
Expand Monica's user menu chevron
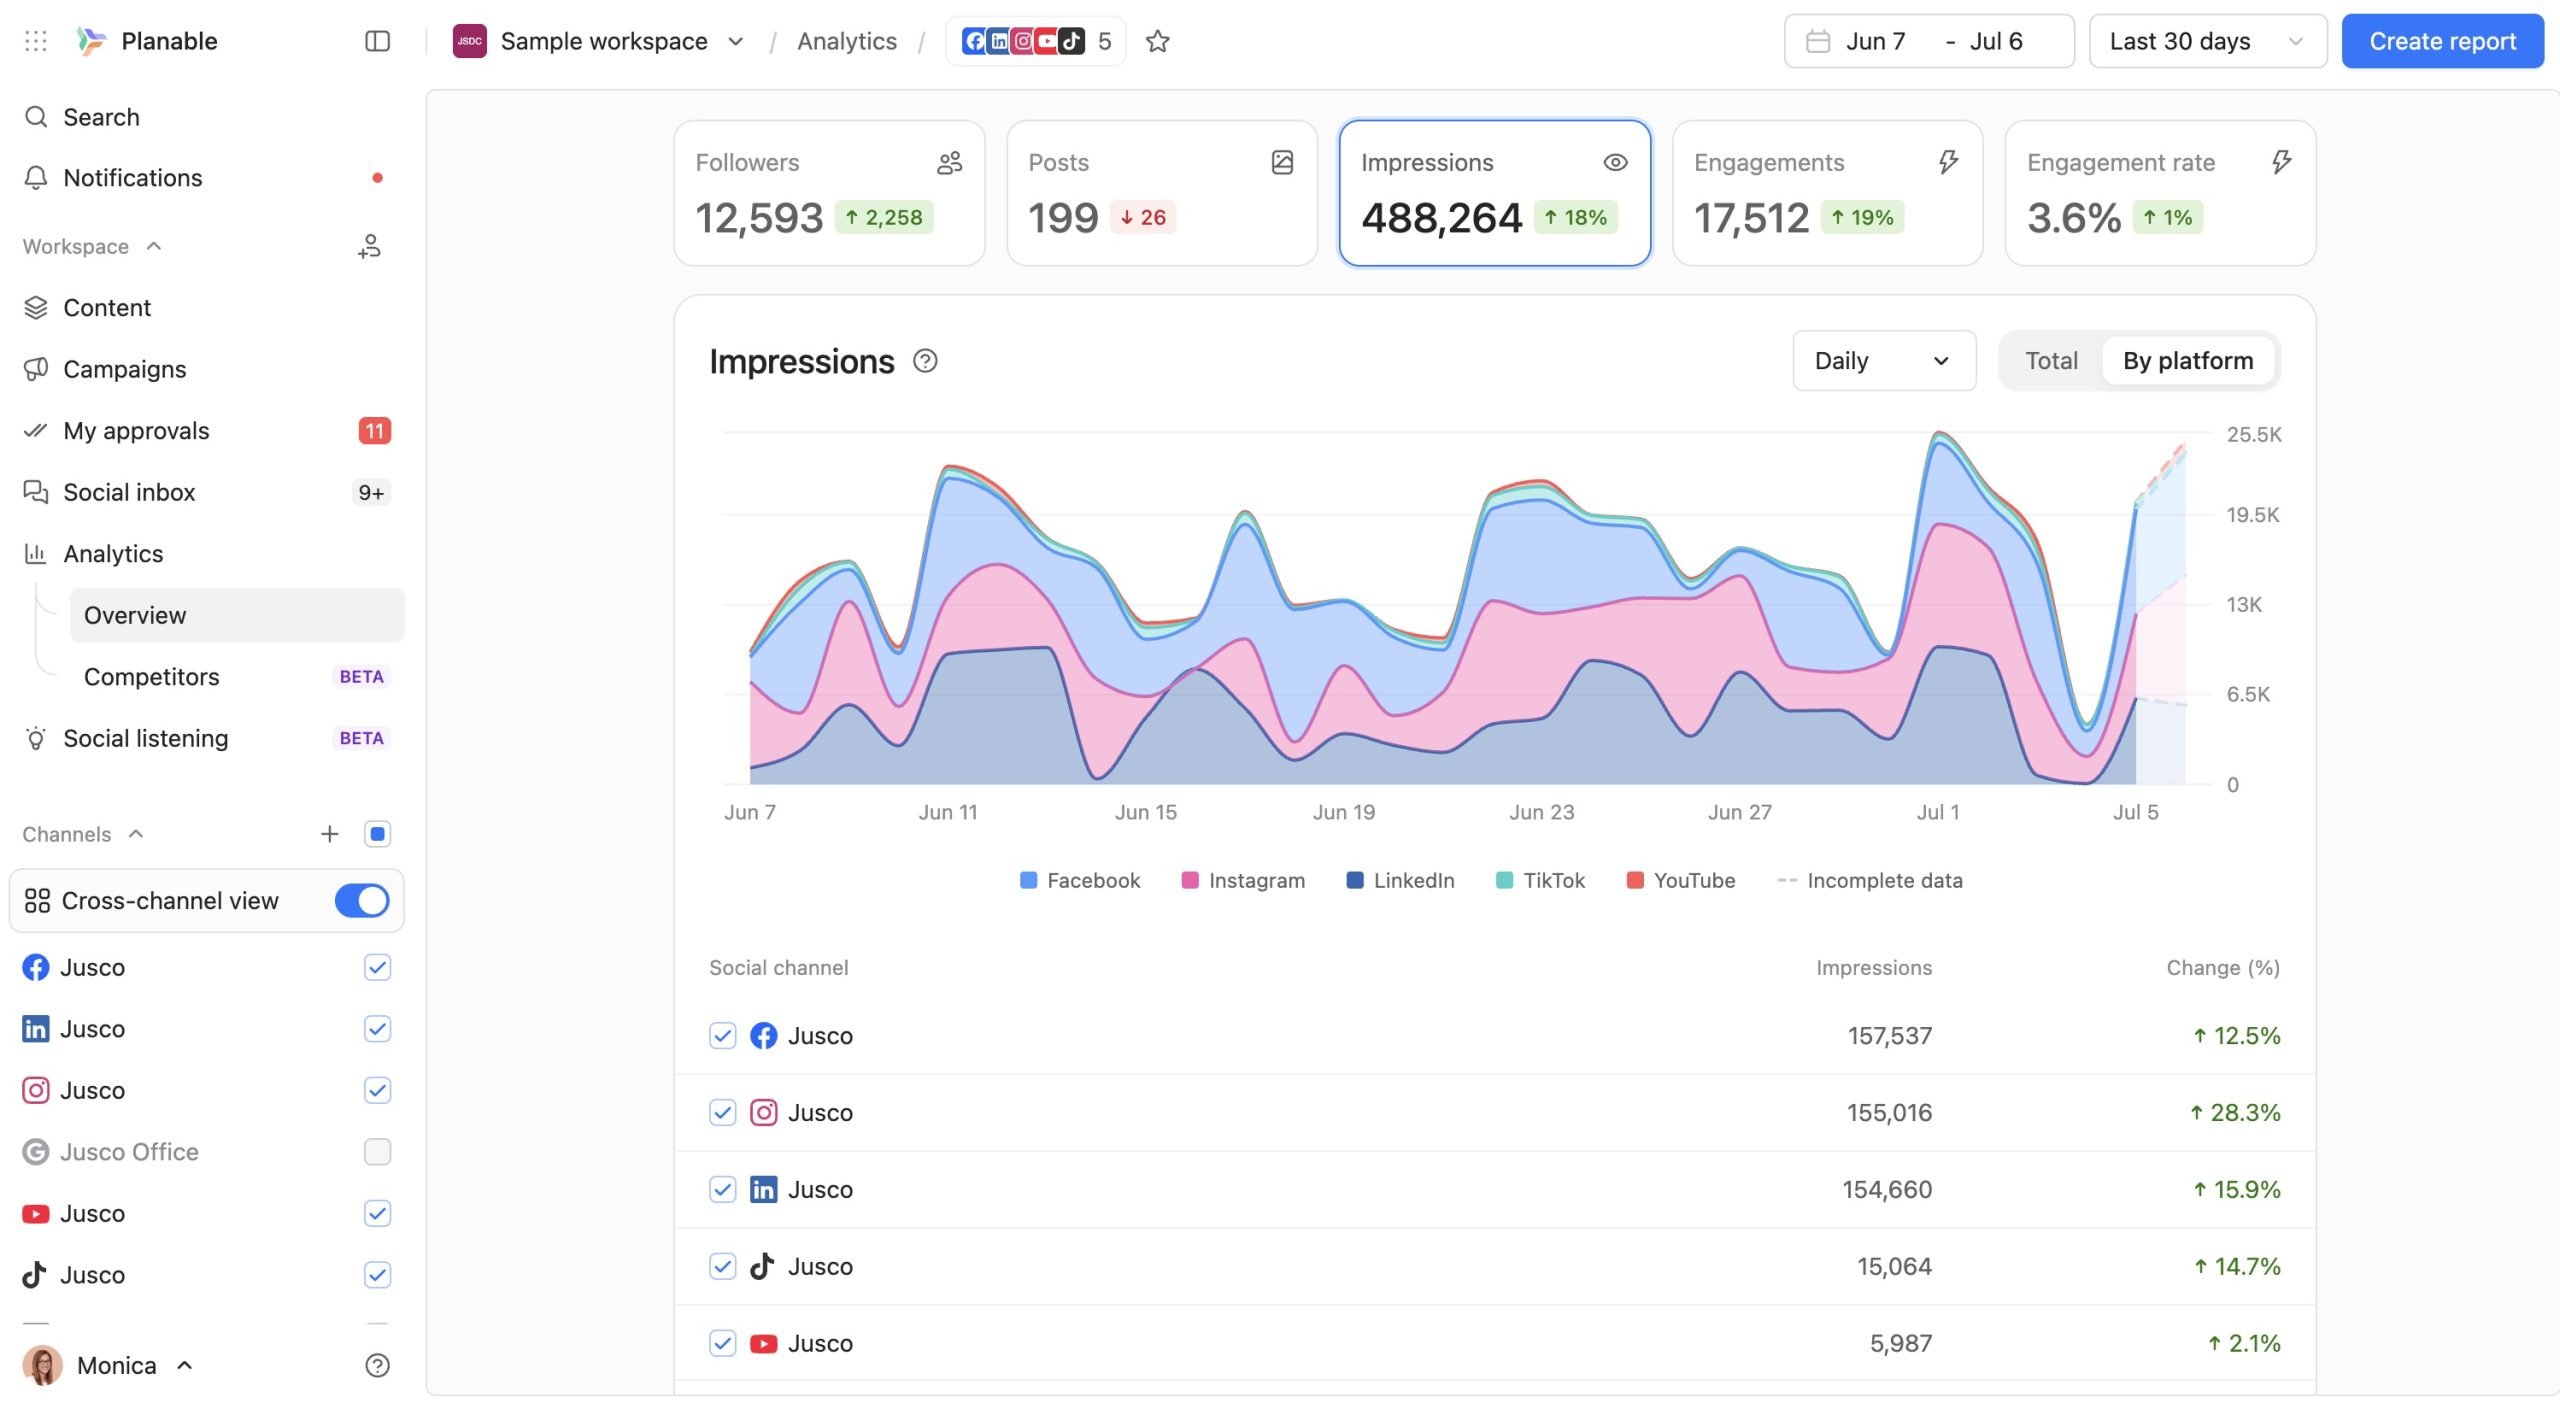tap(184, 1365)
